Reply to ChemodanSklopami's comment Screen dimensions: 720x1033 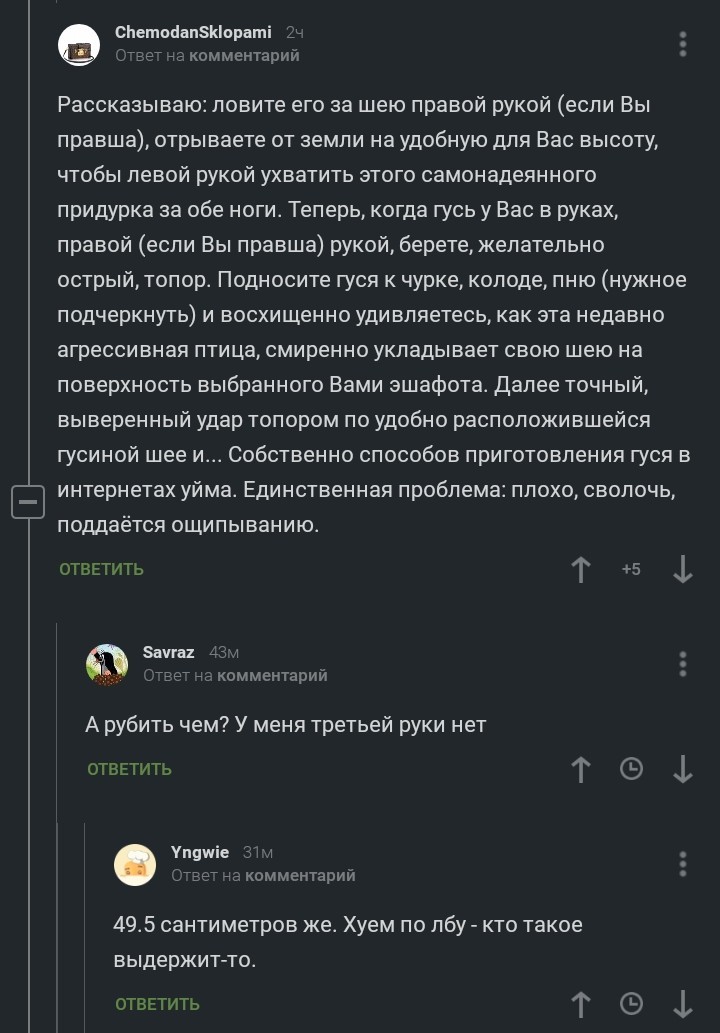tap(101, 569)
